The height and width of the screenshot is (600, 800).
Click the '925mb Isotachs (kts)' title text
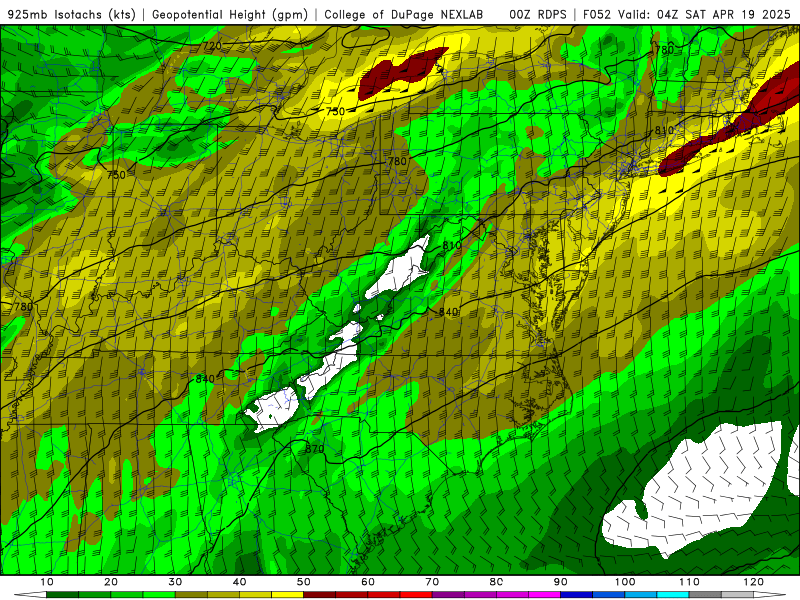72,15
